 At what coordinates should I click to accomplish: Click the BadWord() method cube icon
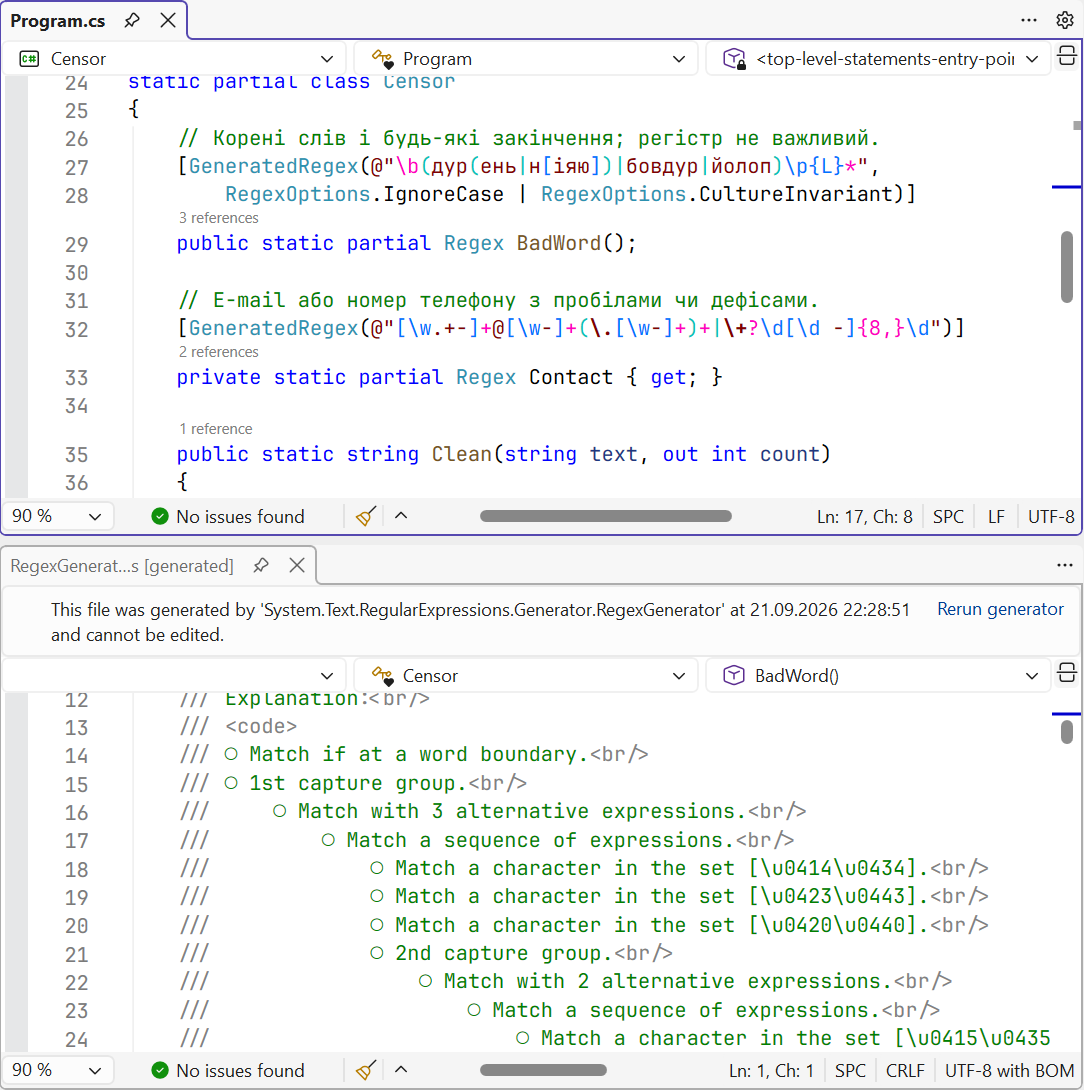[734, 675]
